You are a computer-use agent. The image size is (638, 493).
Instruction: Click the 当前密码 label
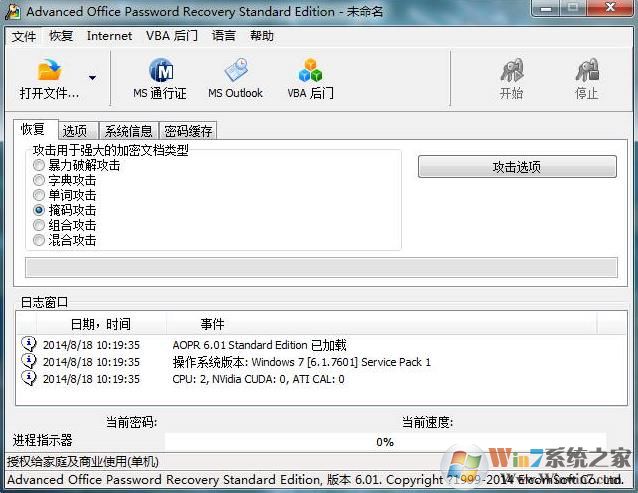point(131,422)
